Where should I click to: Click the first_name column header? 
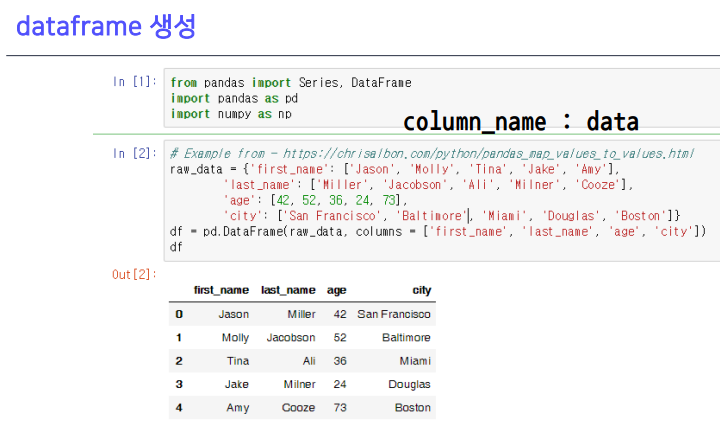pos(221,290)
